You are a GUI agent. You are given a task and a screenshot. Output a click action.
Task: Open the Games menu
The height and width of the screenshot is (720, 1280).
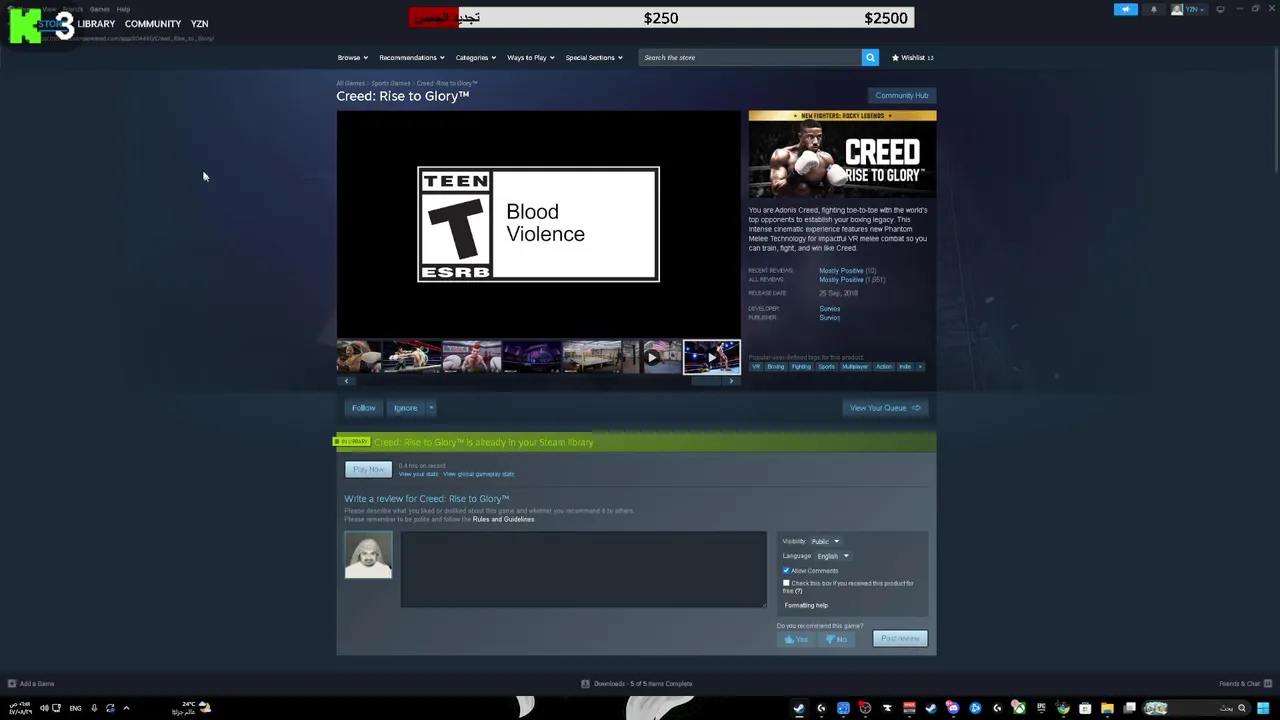(x=99, y=9)
